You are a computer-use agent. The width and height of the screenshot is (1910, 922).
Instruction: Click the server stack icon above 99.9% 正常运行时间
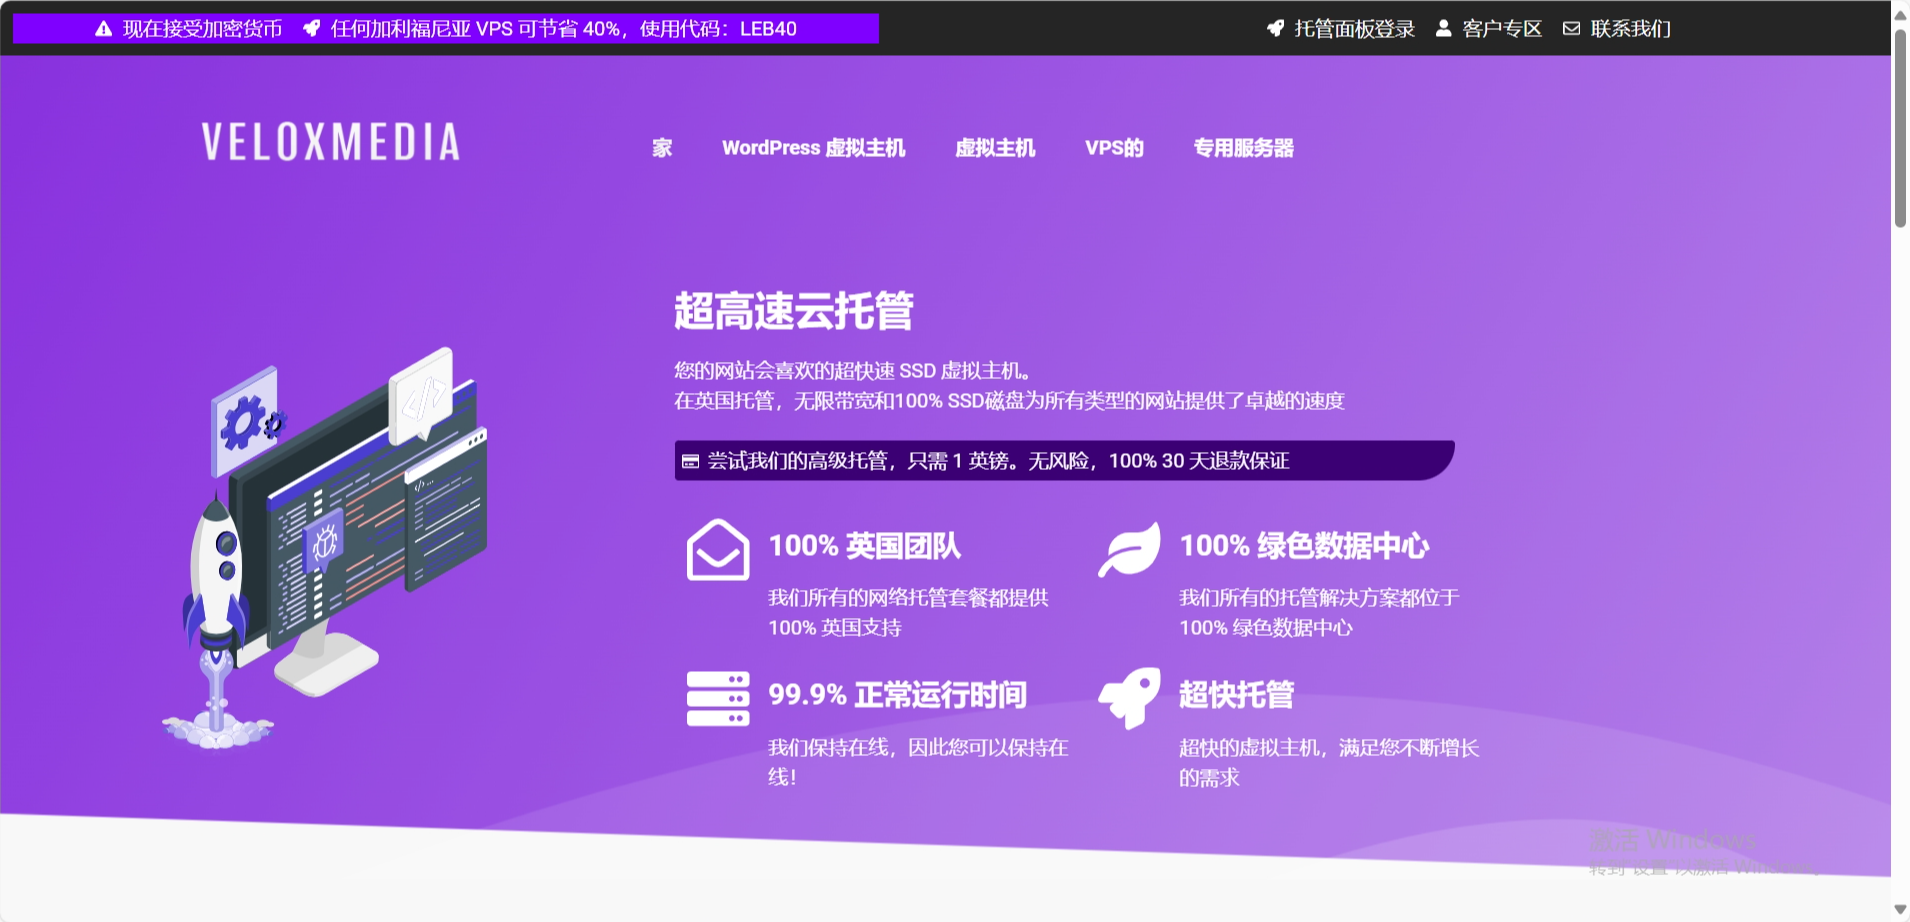coord(716,698)
